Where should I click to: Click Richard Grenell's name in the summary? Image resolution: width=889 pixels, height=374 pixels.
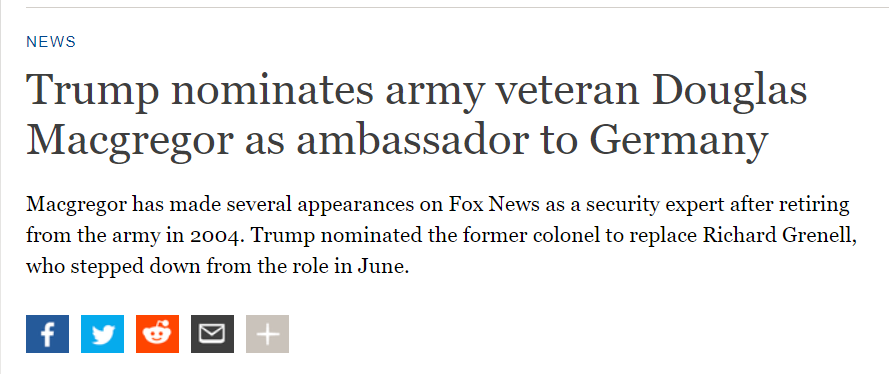tap(779, 235)
